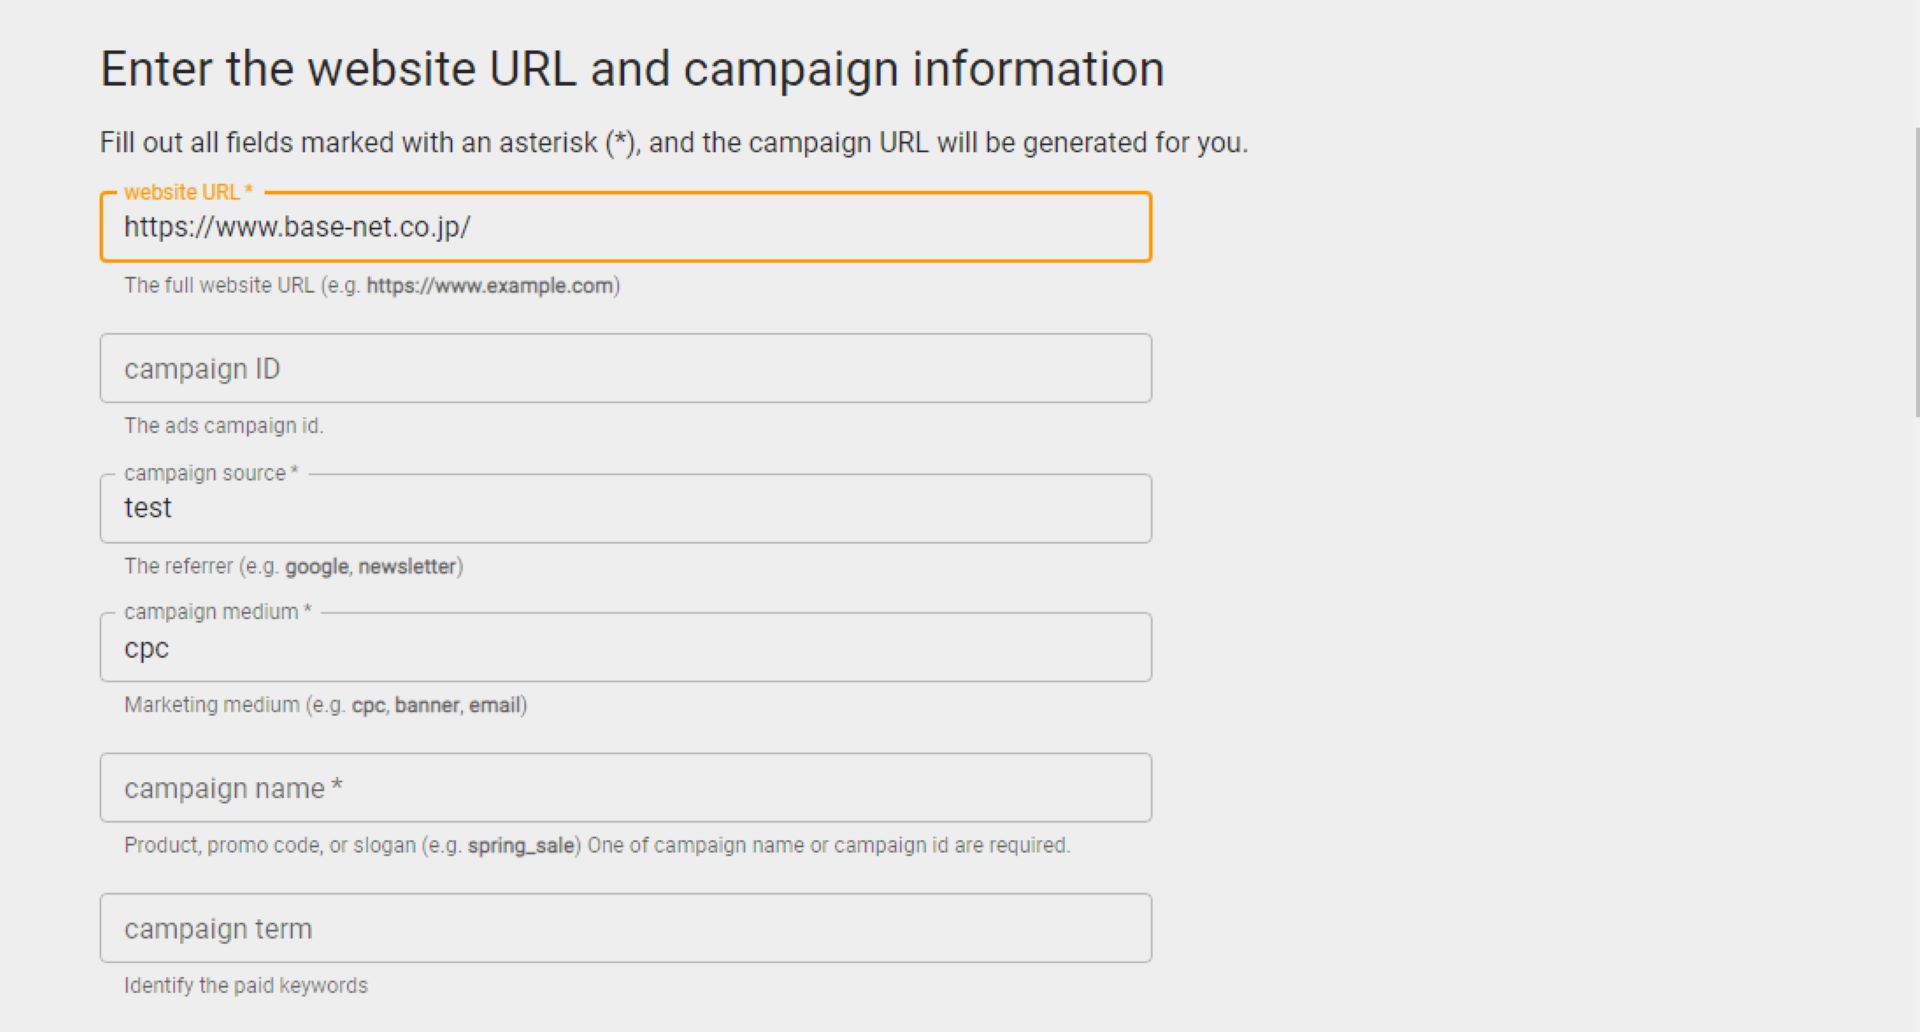Click the asterisk instruction sentence below heading

coord(673,143)
